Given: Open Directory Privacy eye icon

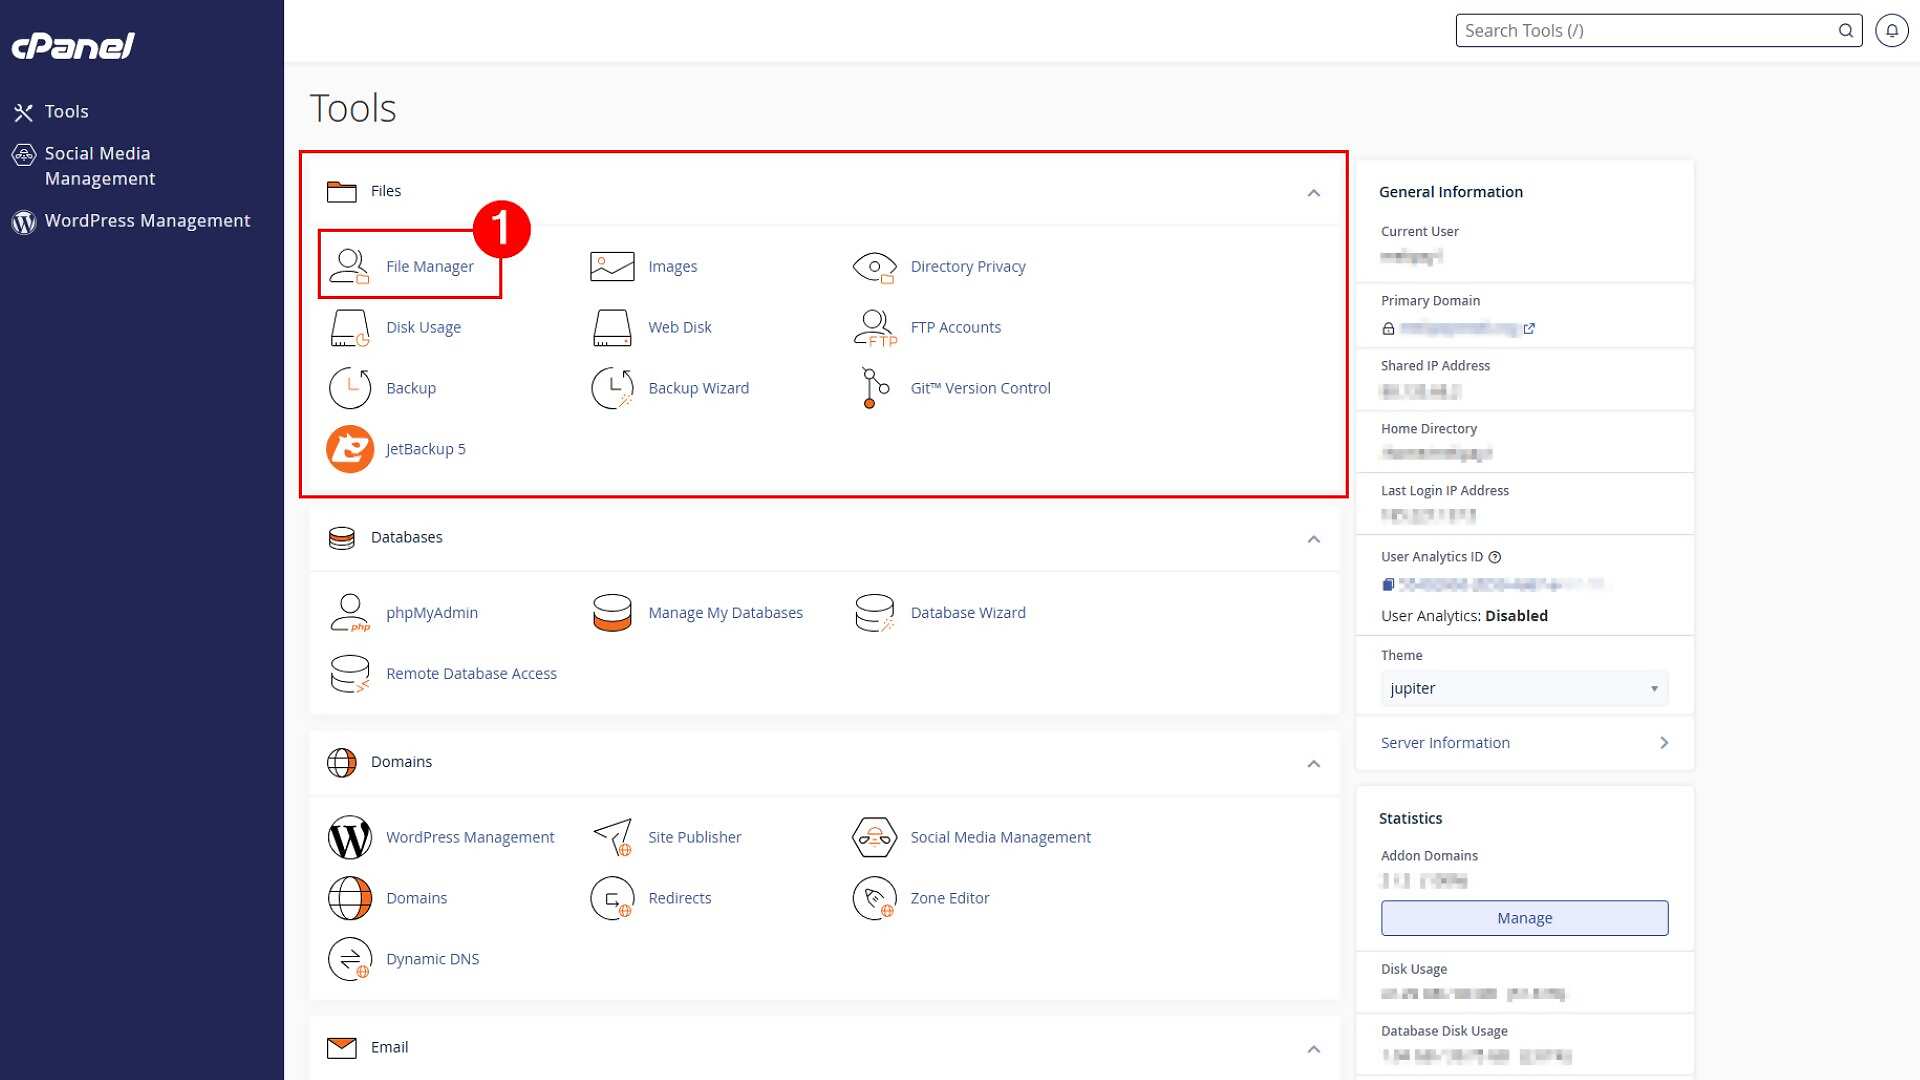Looking at the screenshot, I should click(874, 266).
